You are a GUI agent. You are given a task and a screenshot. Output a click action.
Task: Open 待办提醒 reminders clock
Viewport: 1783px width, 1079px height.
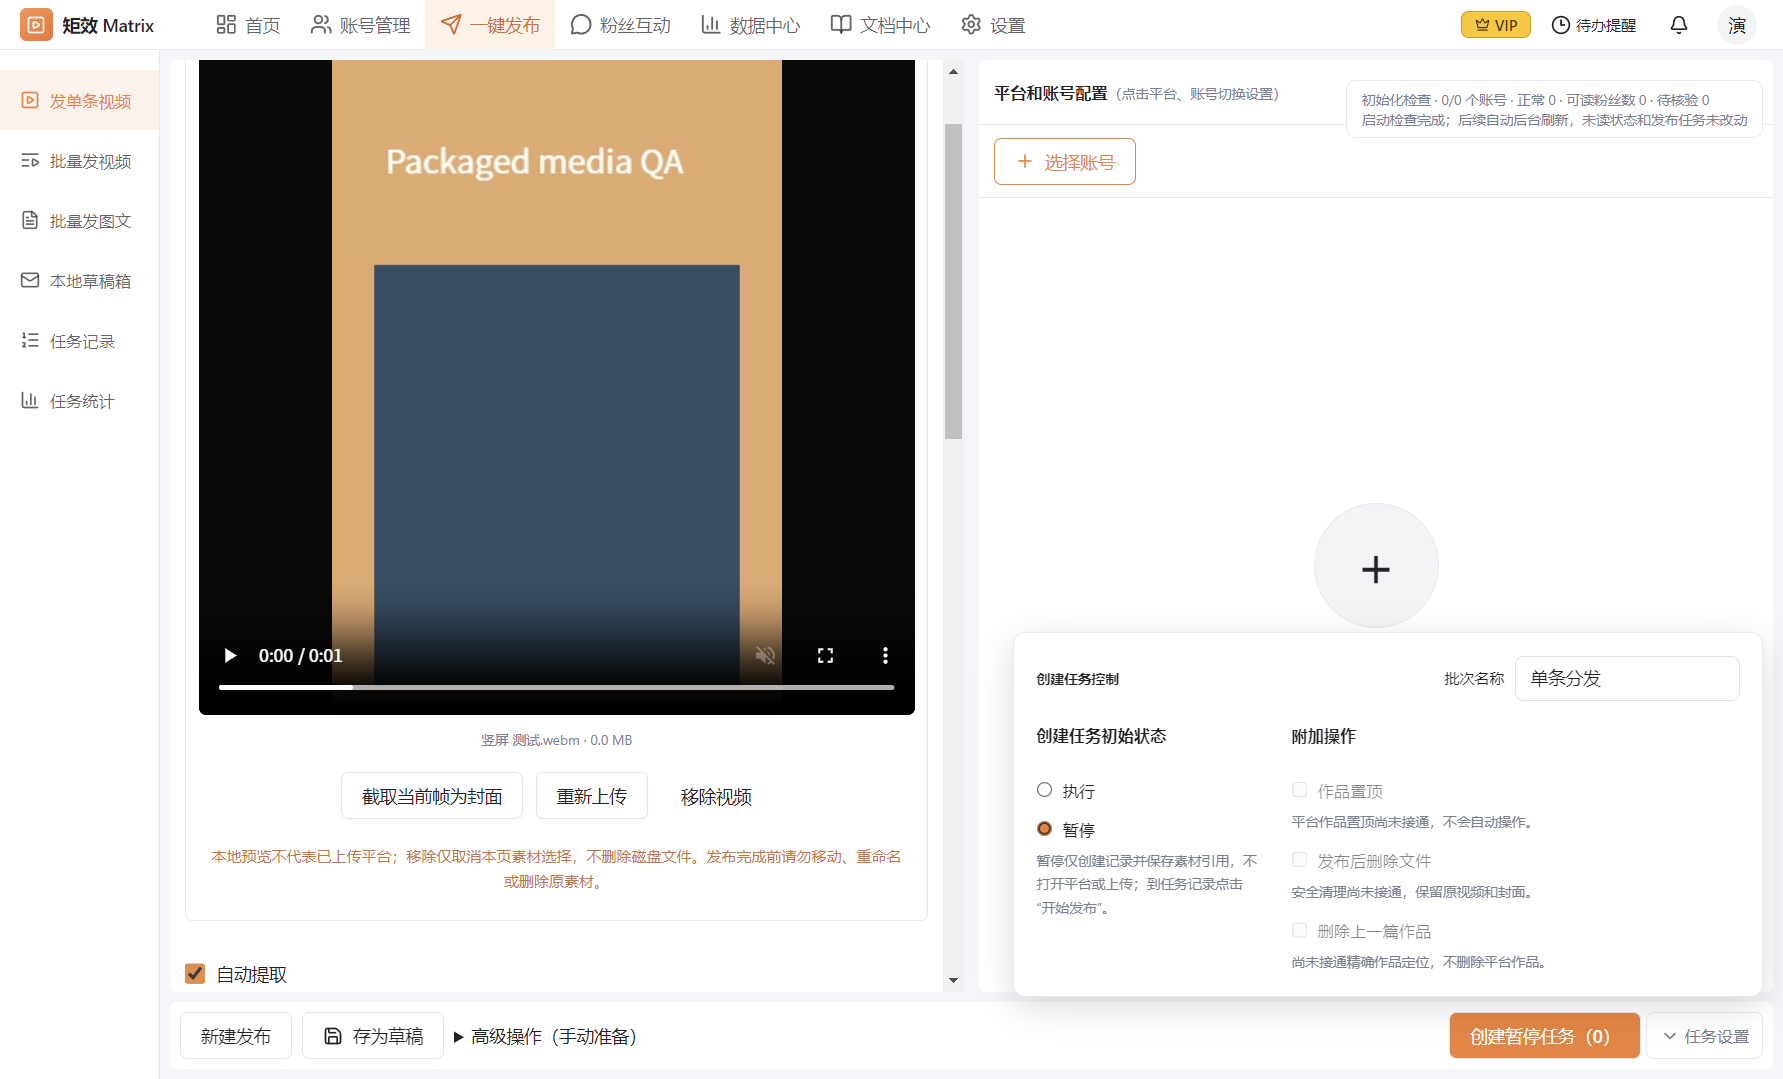coord(1593,25)
